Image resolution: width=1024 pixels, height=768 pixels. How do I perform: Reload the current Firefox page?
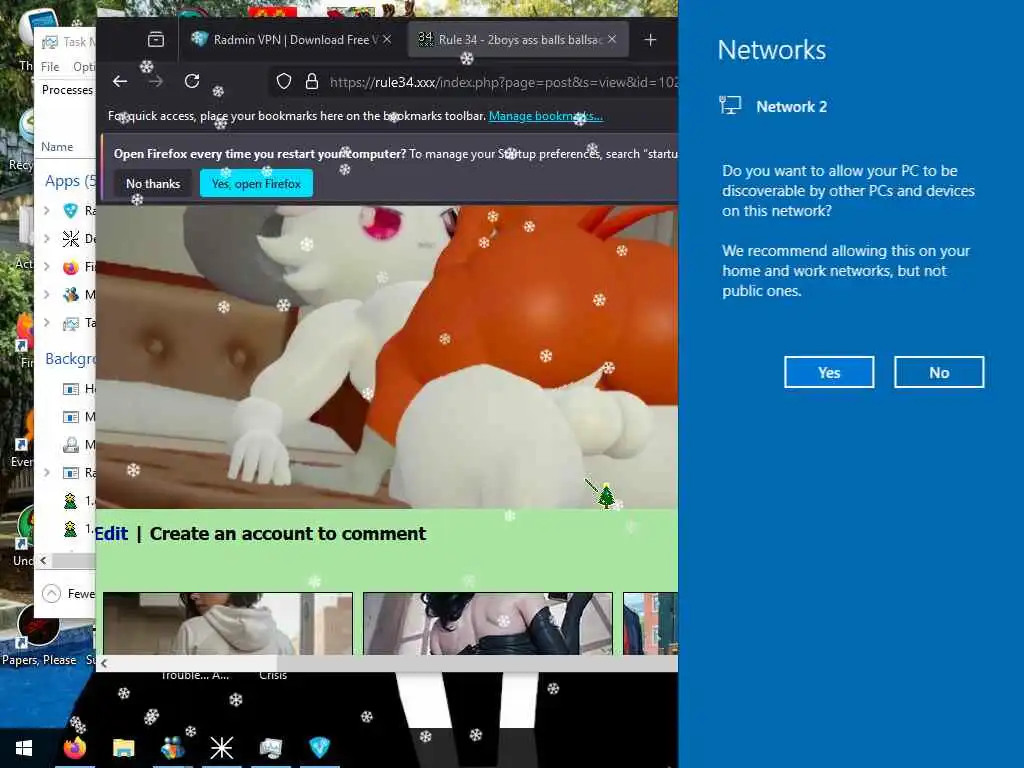(191, 81)
